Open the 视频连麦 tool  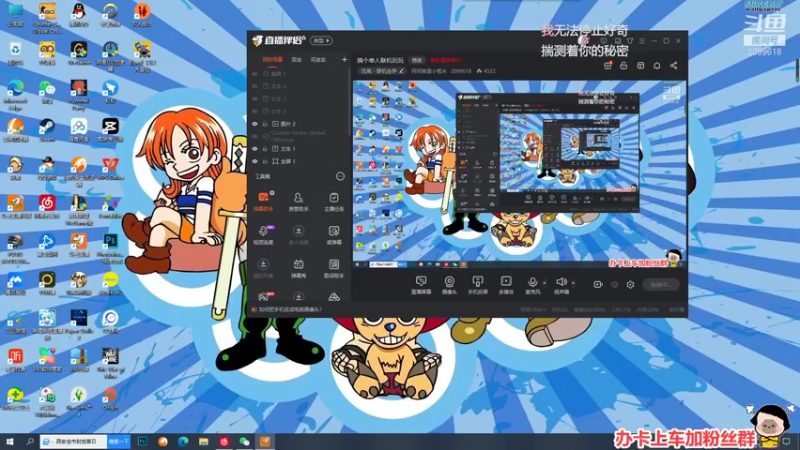[263, 235]
